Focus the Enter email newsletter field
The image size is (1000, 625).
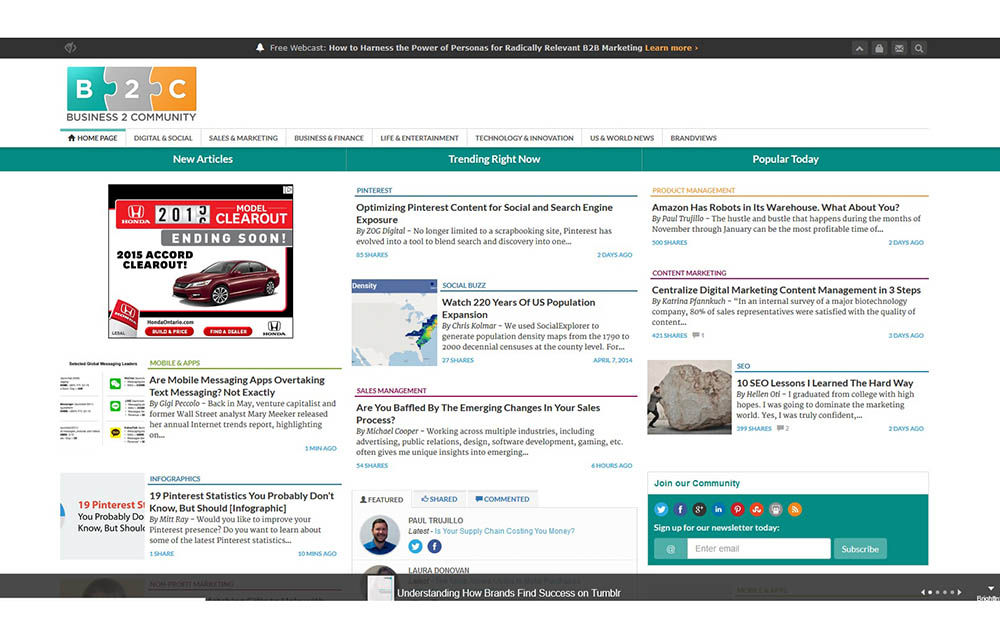[x=759, y=549]
